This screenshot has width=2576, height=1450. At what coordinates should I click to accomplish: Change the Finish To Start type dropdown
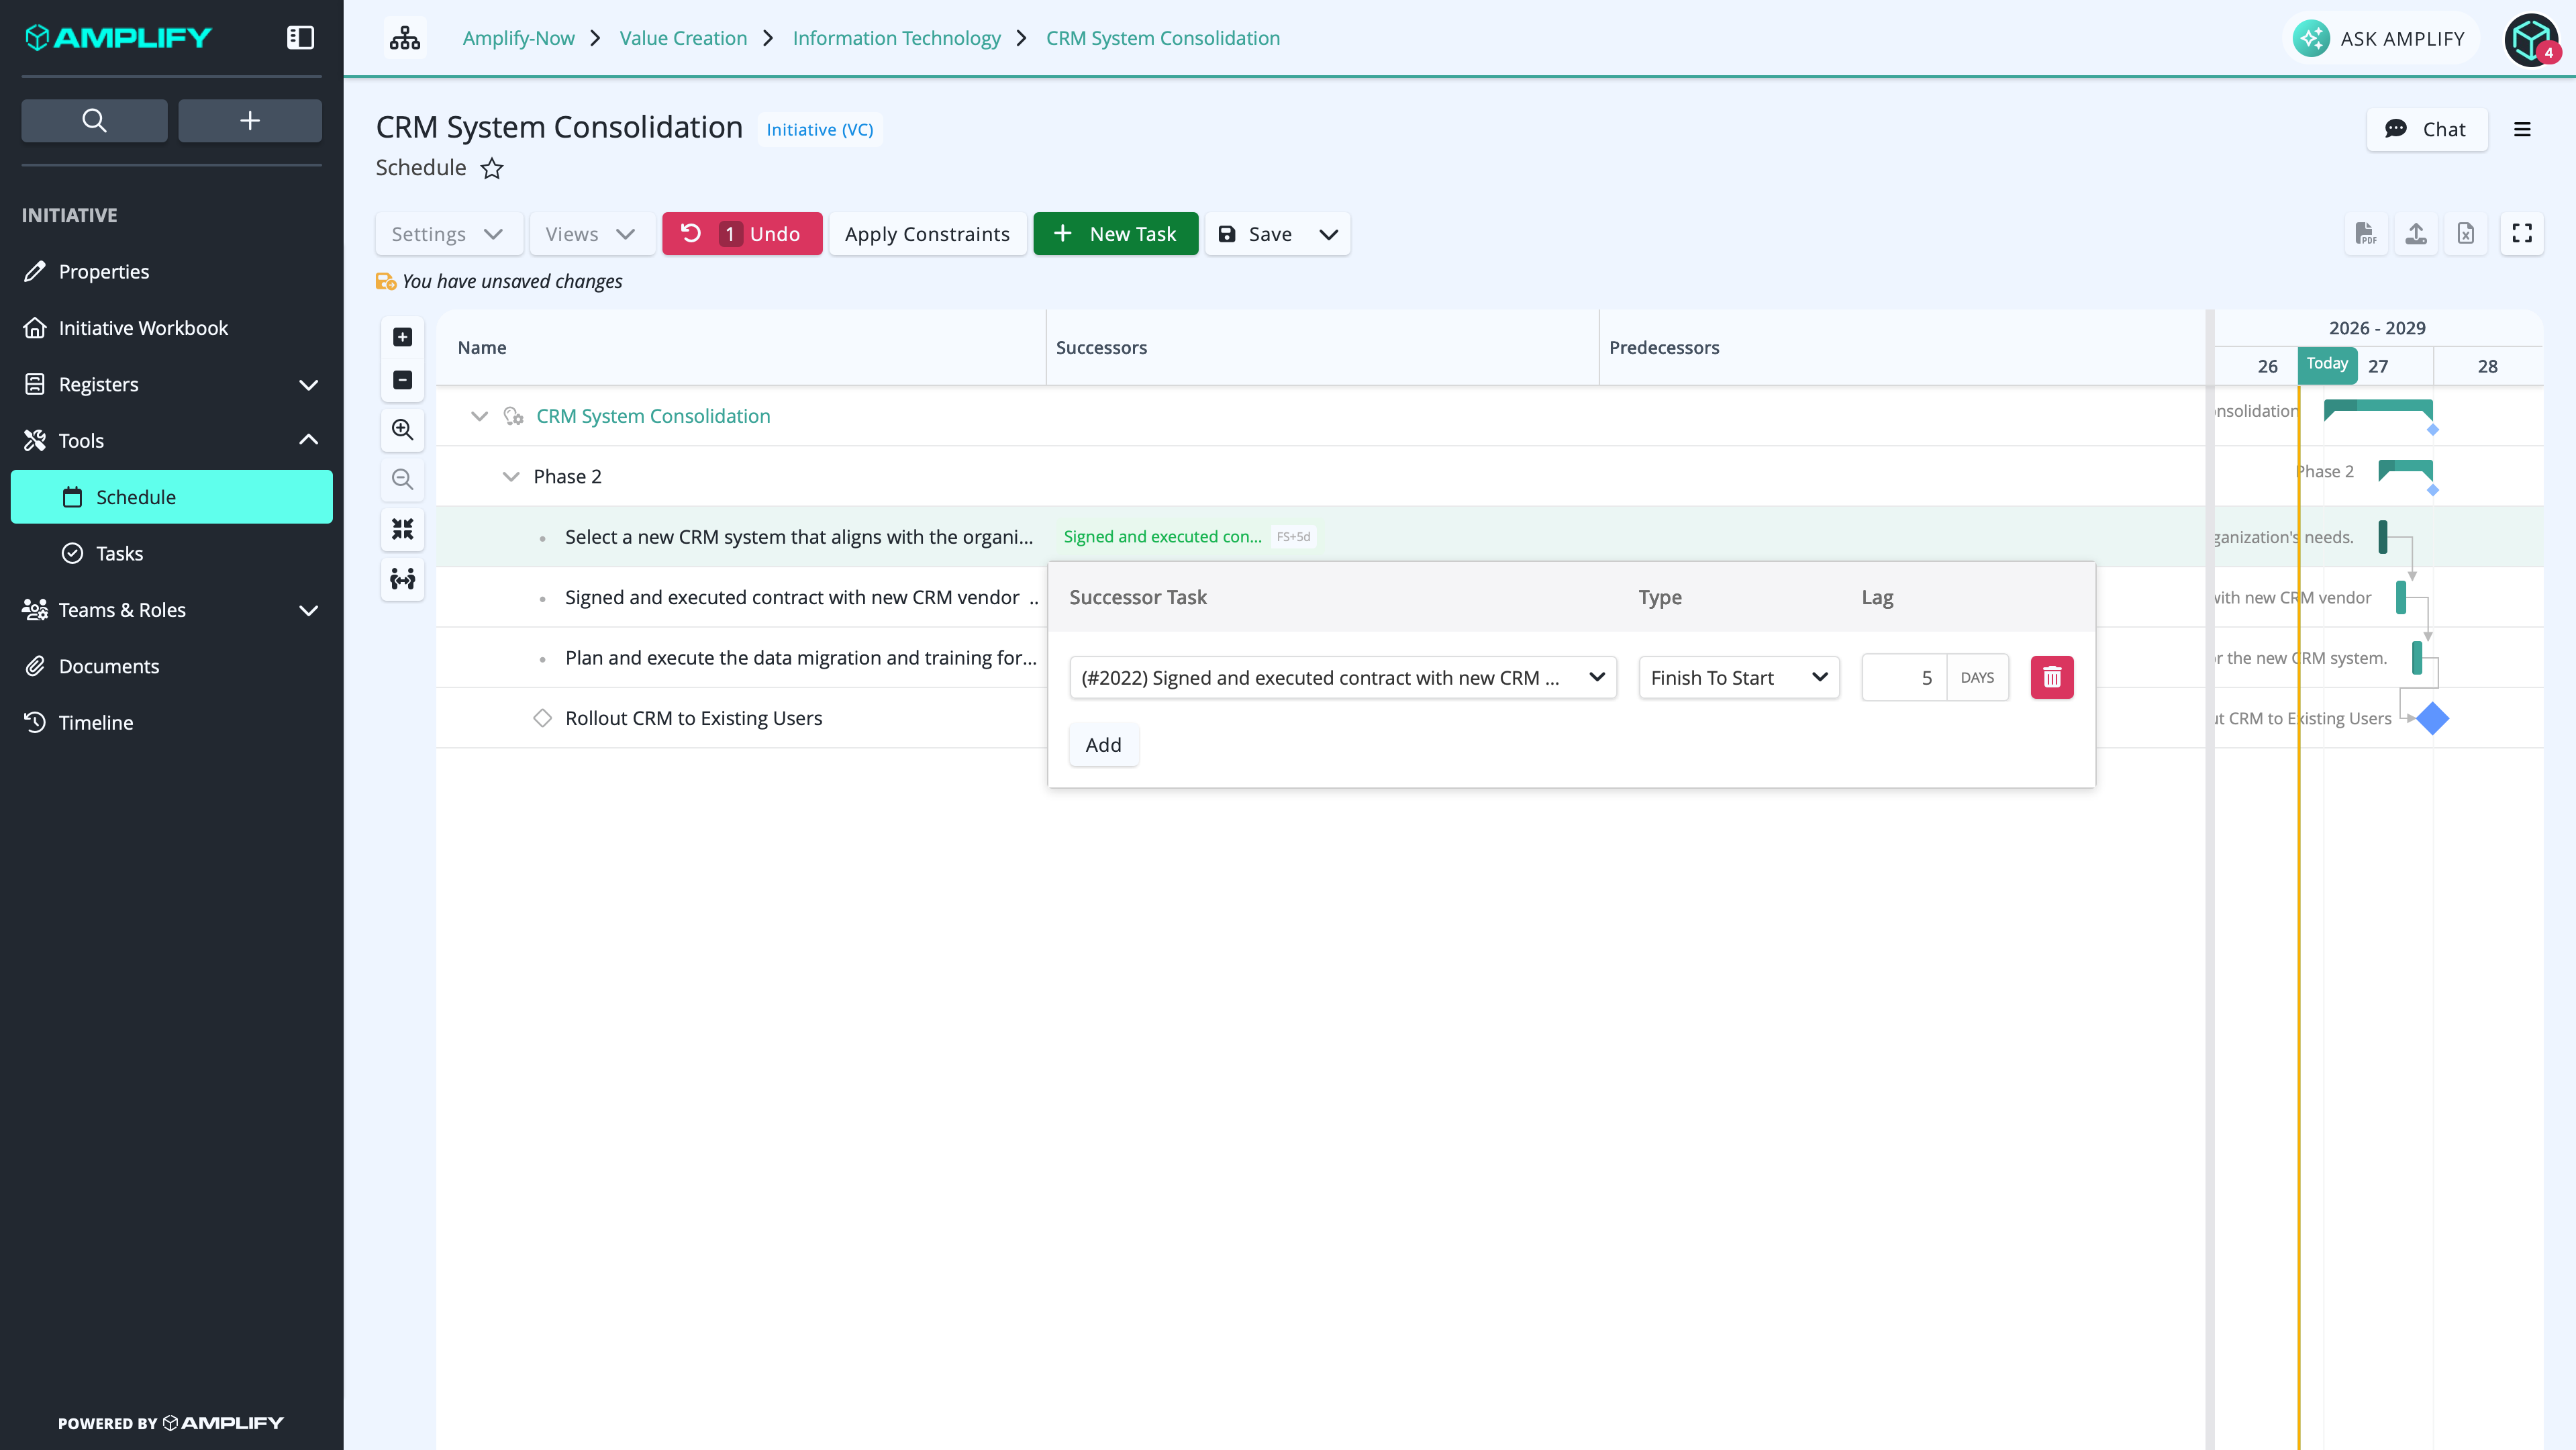pyautogui.click(x=1739, y=678)
